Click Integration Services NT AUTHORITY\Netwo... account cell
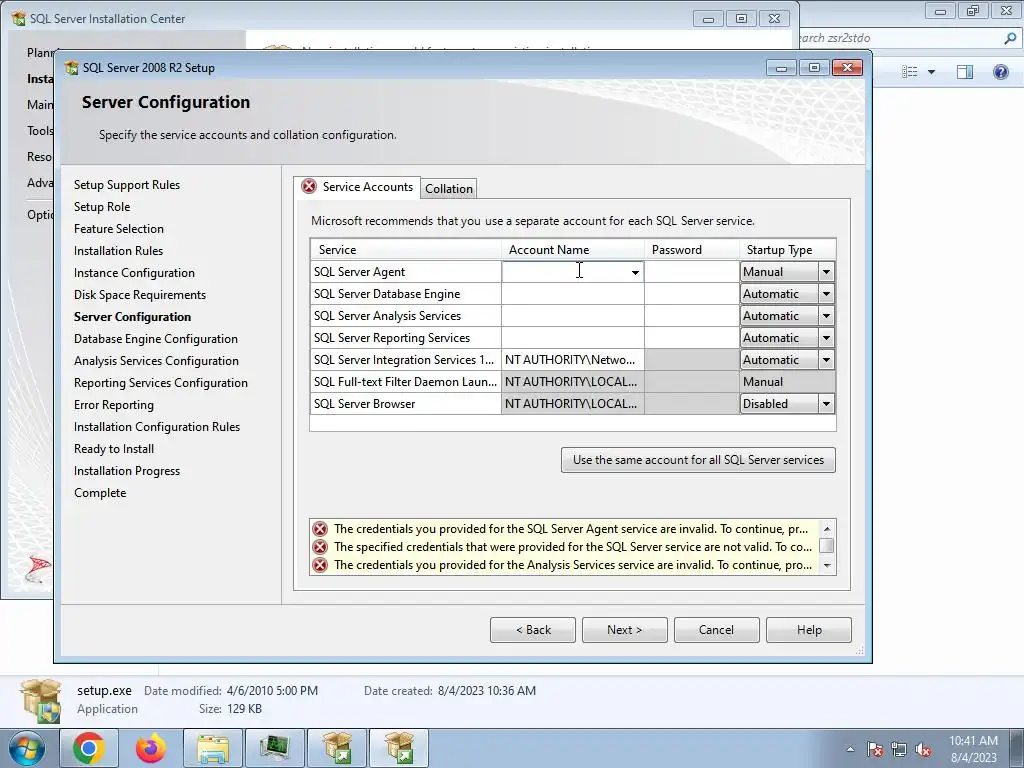The image size is (1024, 768). 573,360
